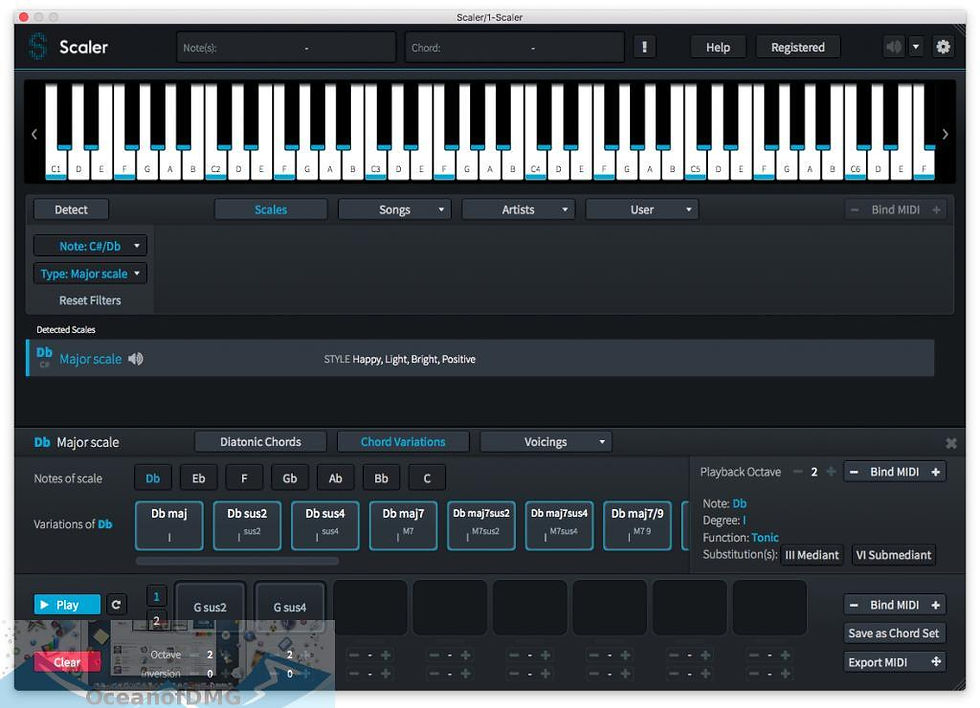
Task: Click the Registered button
Action: coord(798,47)
